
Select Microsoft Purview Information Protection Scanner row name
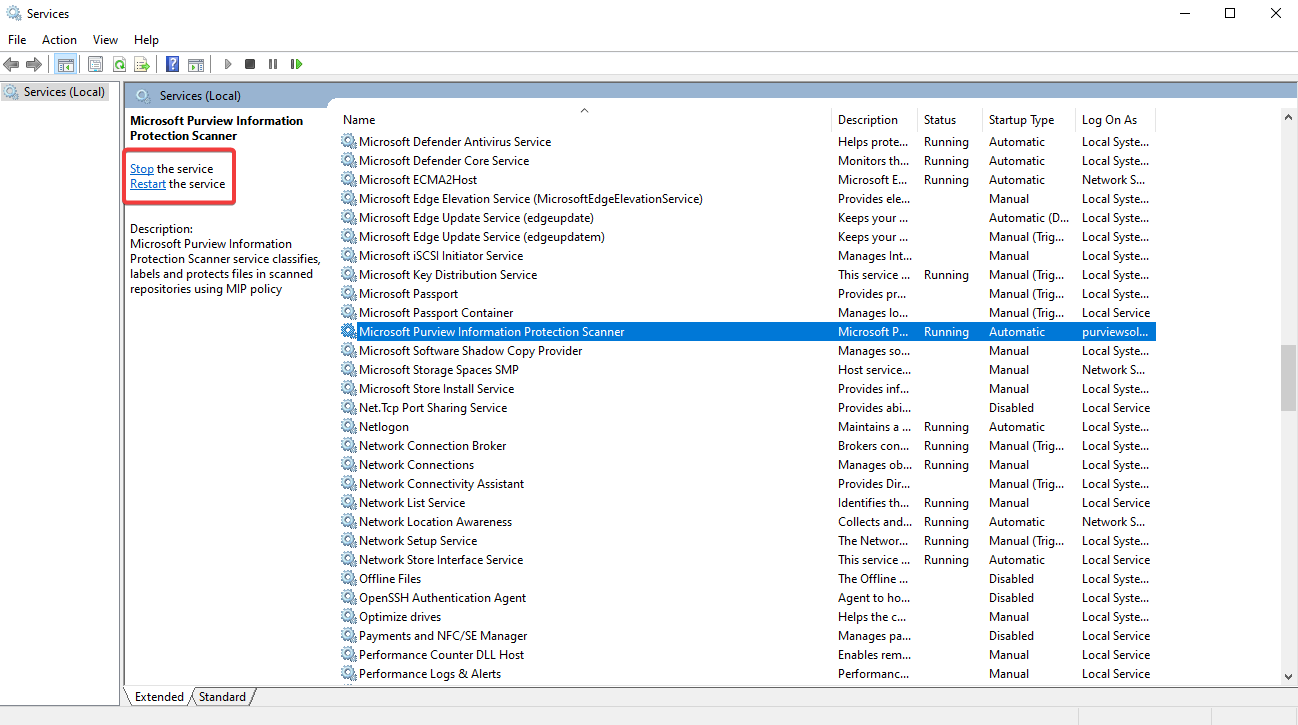tap(491, 332)
